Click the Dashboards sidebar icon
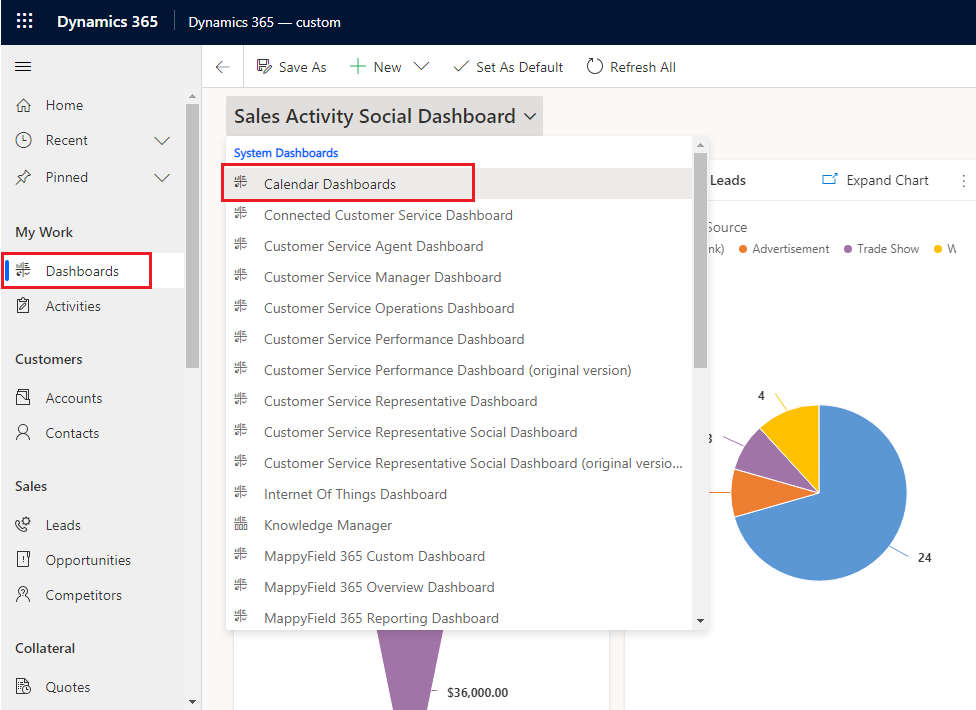The height and width of the screenshot is (710, 976). 23,270
